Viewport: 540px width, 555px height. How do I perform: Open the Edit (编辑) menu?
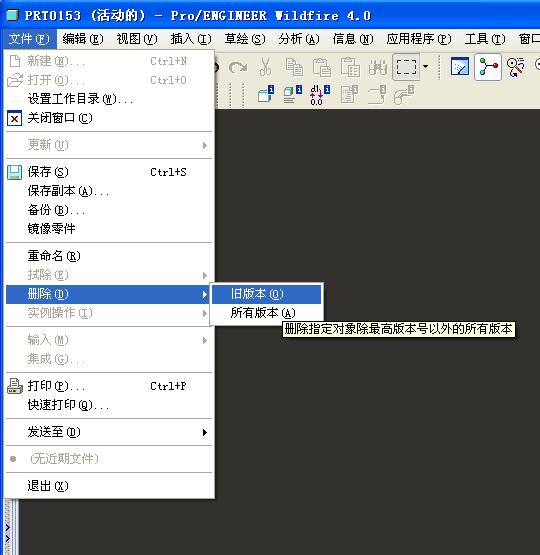83,39
